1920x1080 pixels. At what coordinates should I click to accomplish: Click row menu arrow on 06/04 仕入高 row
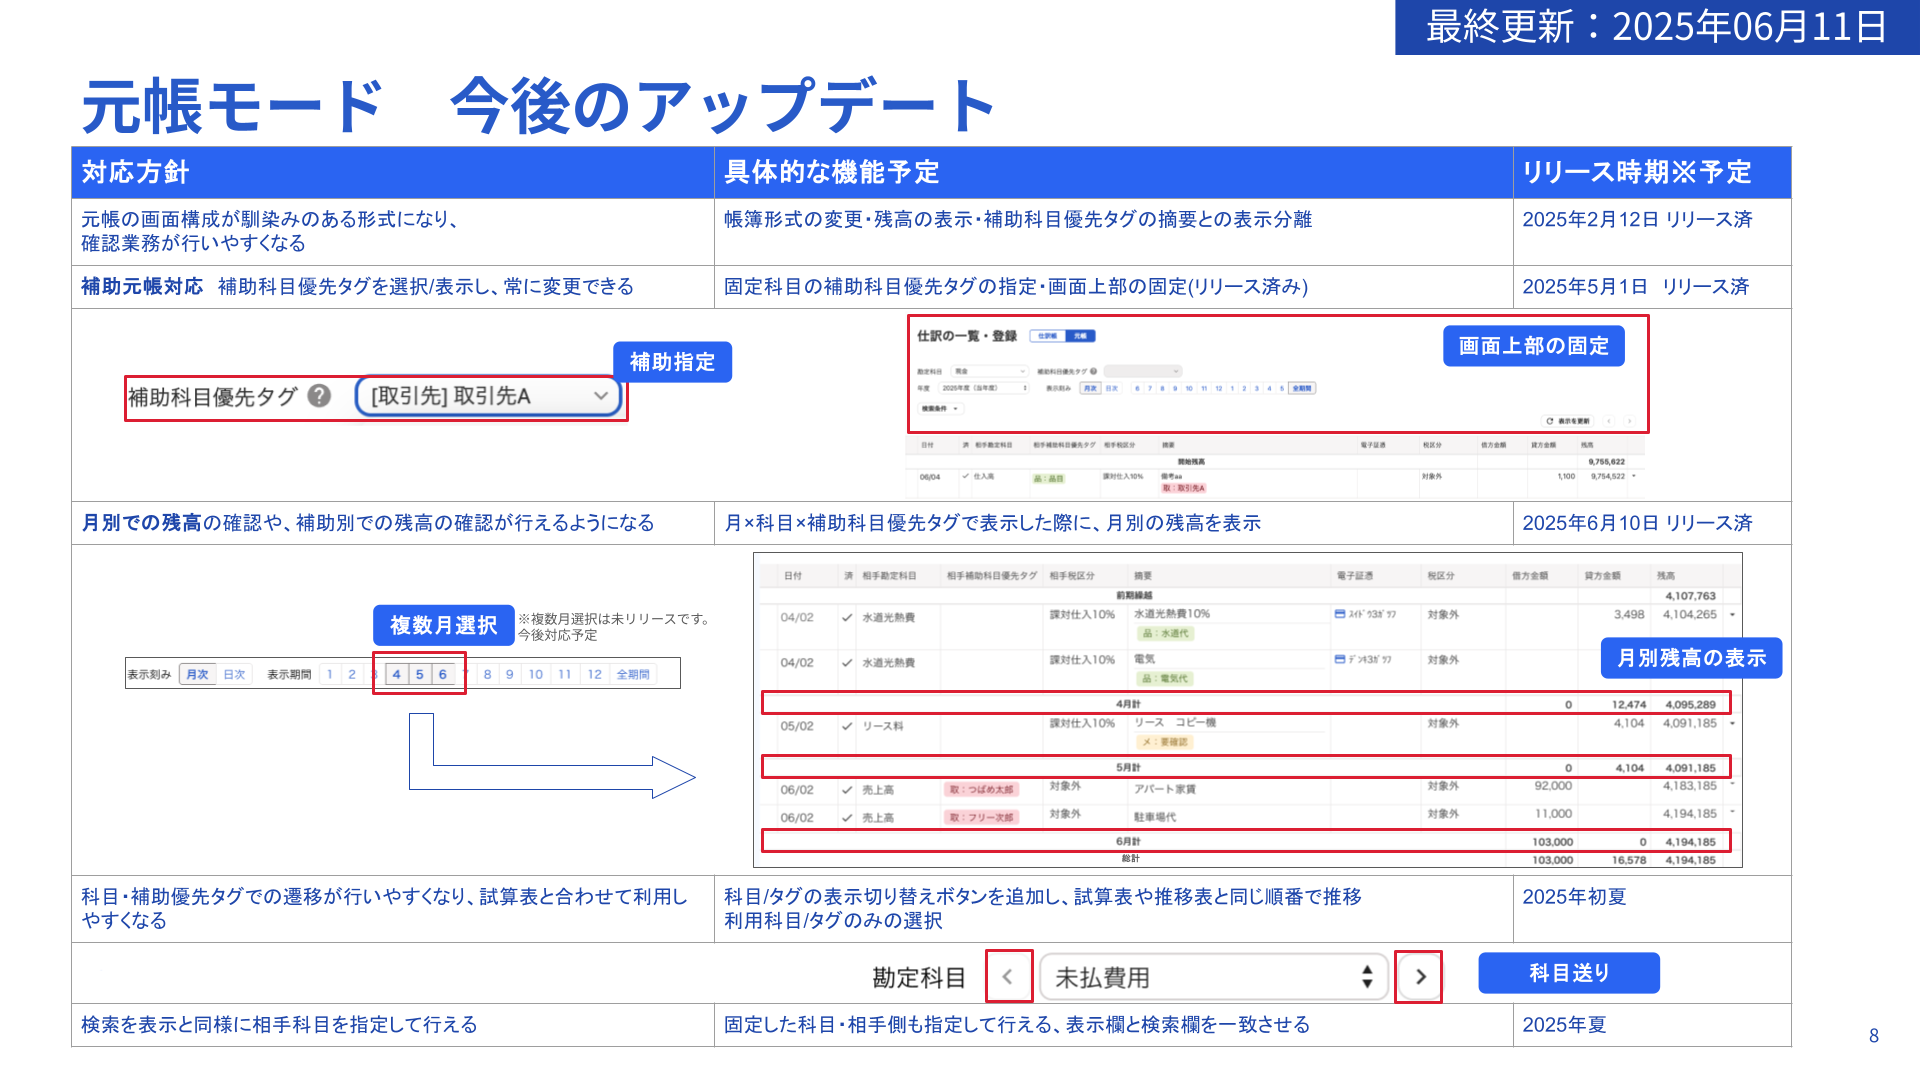click(x=1633, y=476)
